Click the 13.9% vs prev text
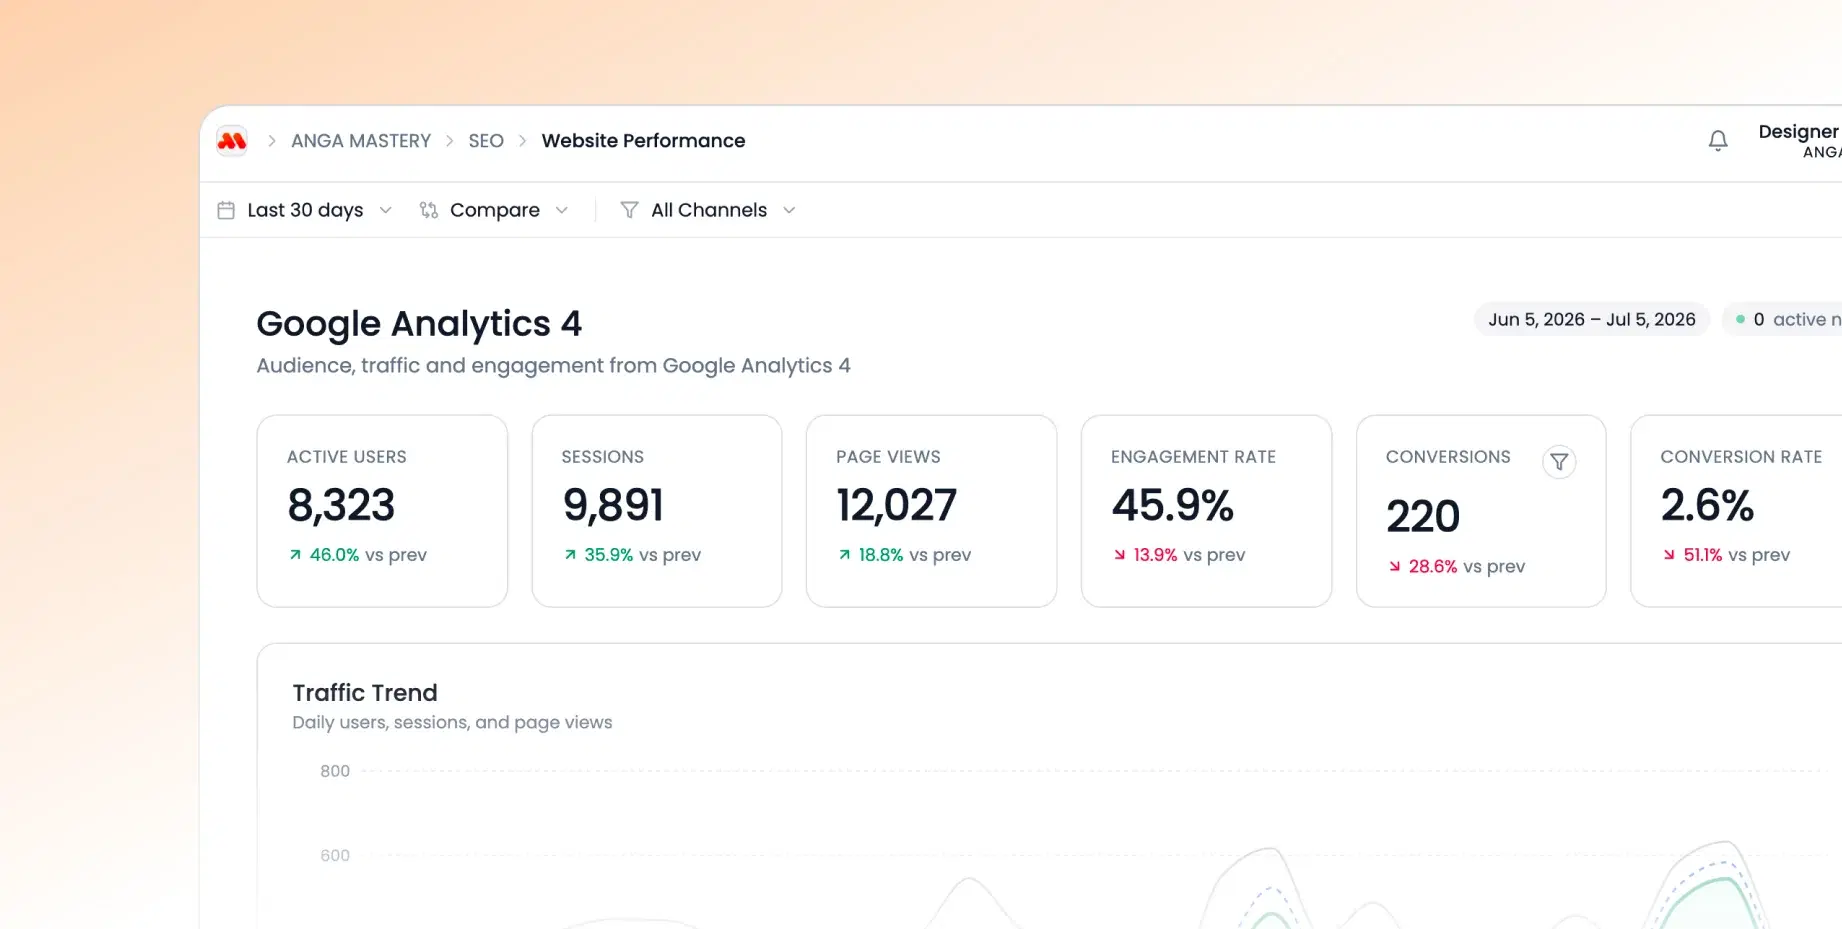Image resolution: width=1842 pixels, height=929 pixels. pyautogui.click(x=1189, y=555)
